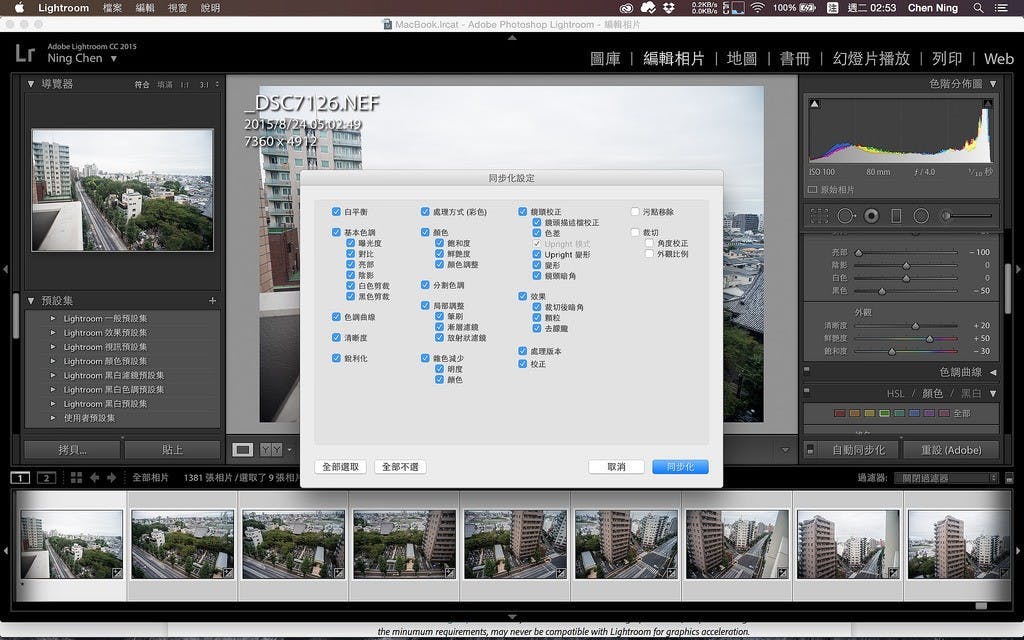1024x640 pixels.
Task: Open the 開閉過濾器 filter dropdown
Action: [945, 478]
